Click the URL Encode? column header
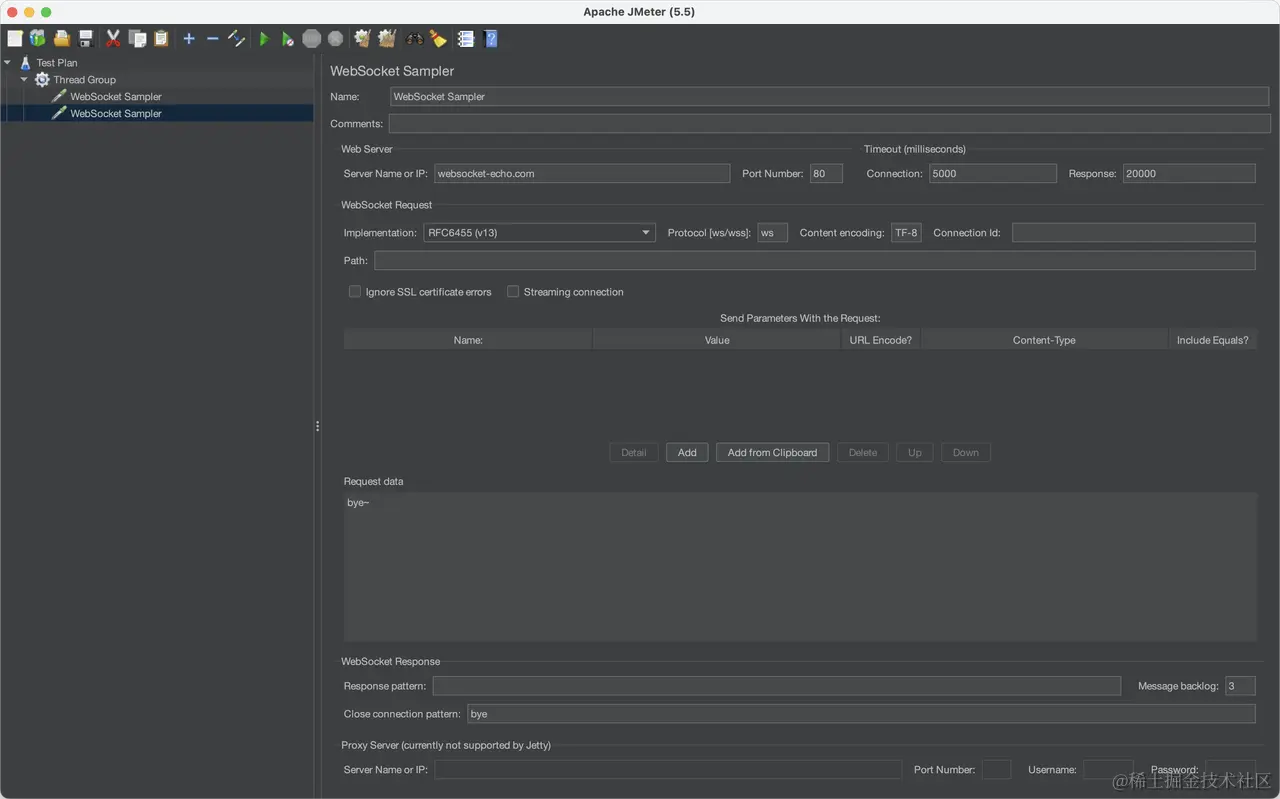The width and height of the screenshot is (1280, 799). (x=881, y=340)
